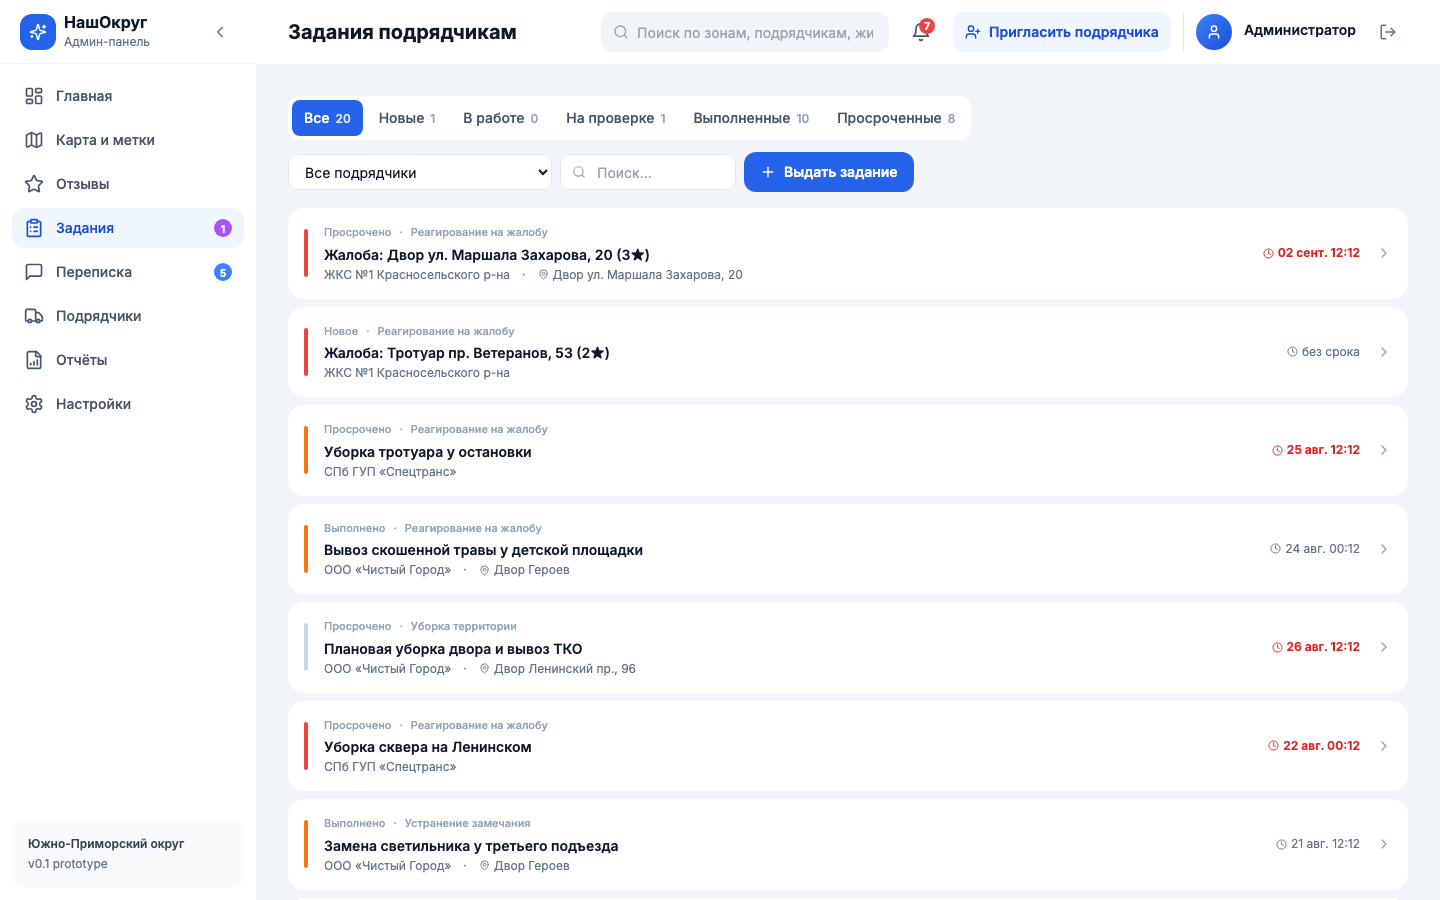Click the Задания clipboard icon
1440x900 pixels.
(x=34, y=228)
